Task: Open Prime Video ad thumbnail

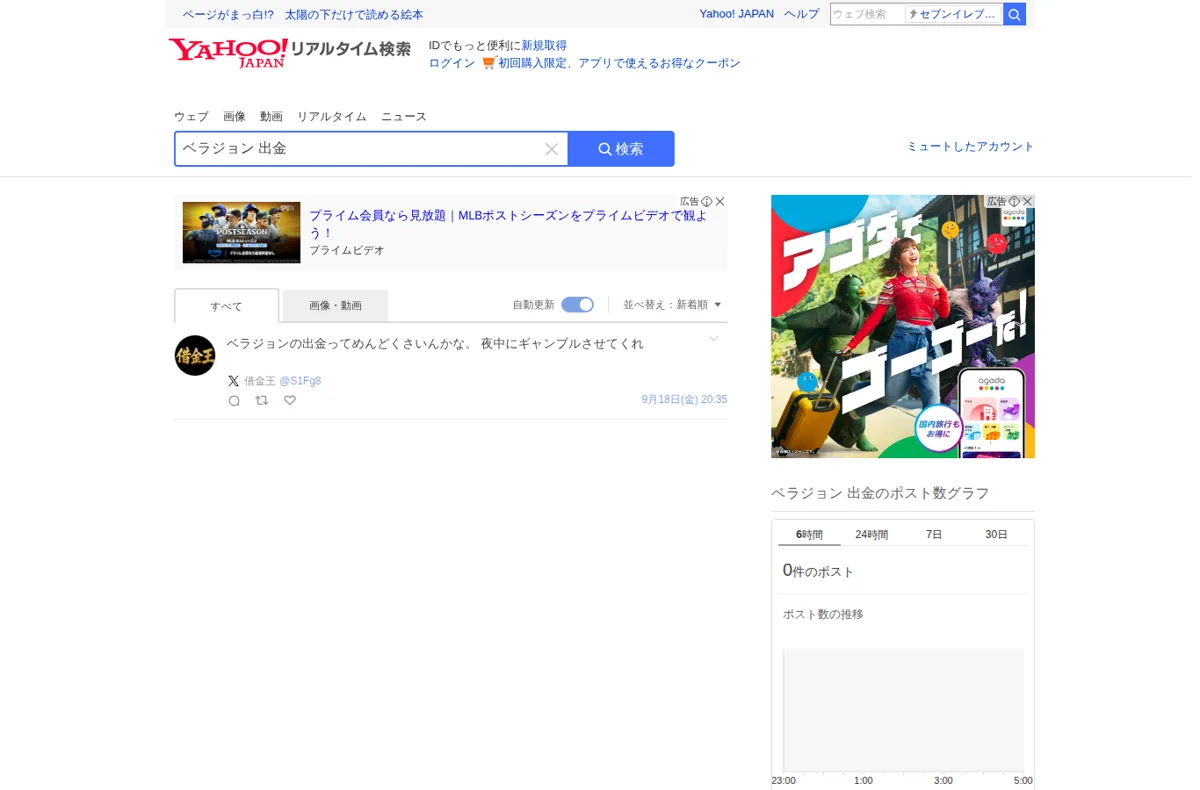Action: 241,233
